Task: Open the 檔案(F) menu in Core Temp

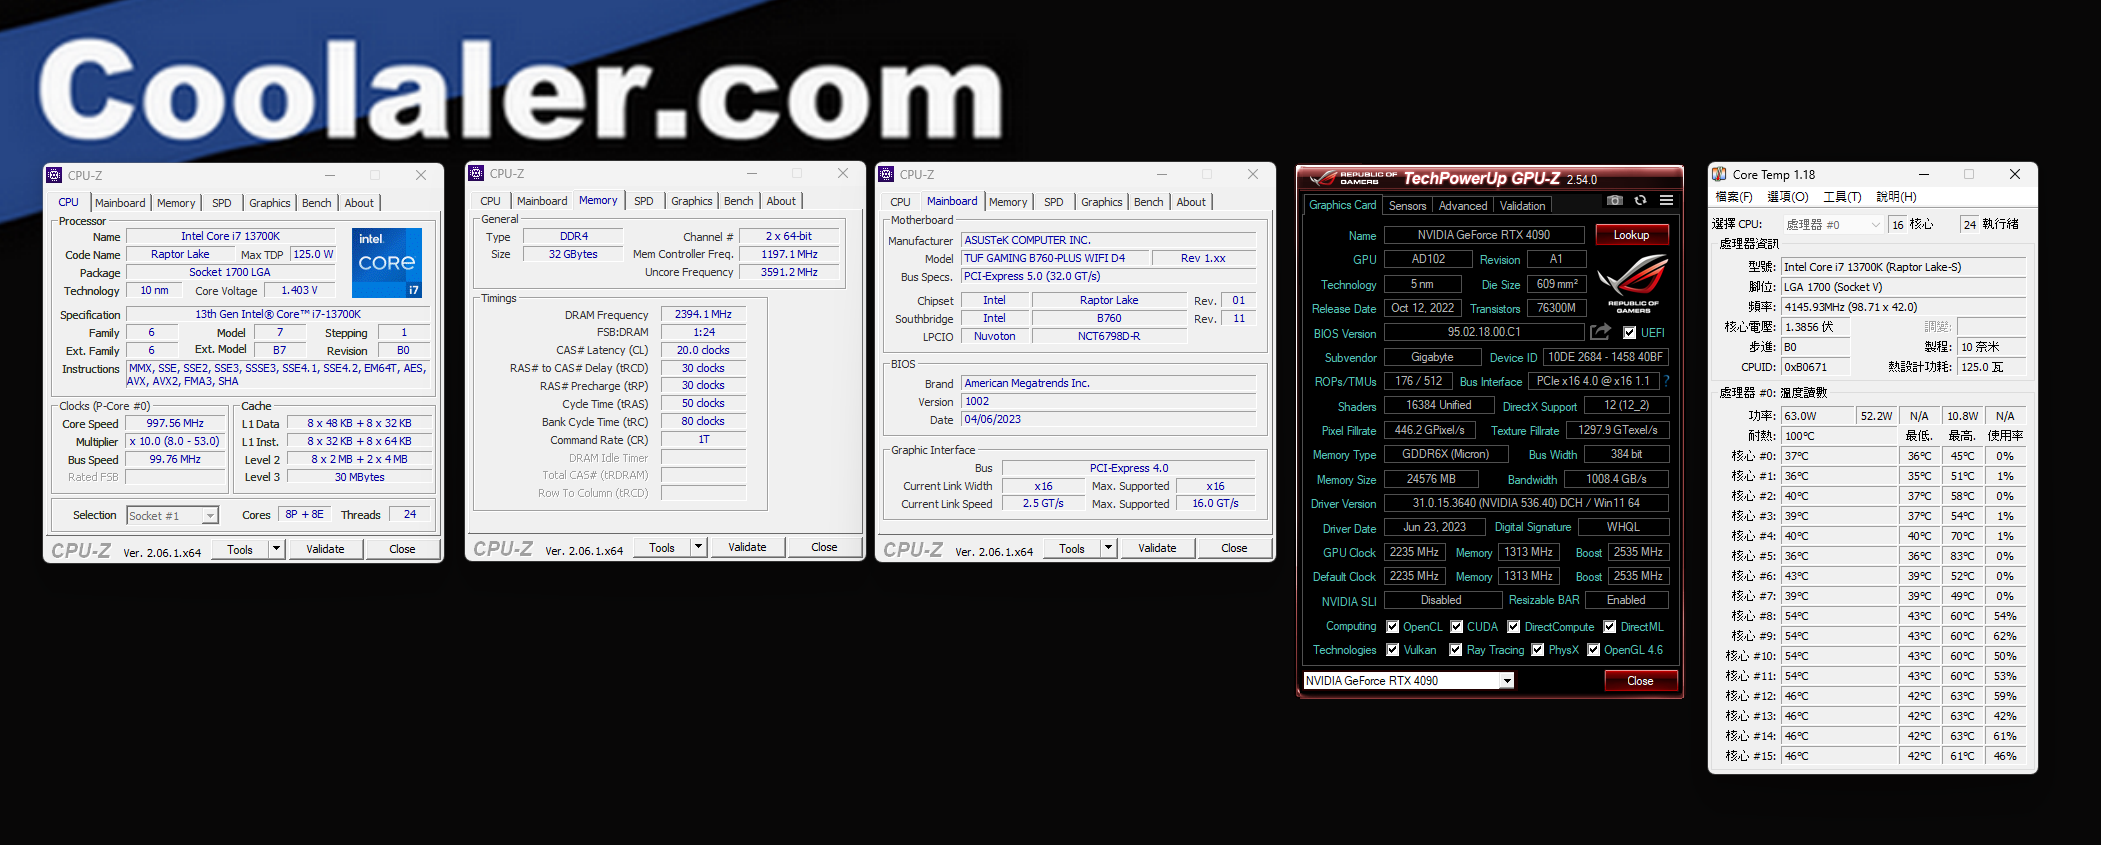Action: [x=1733, y=197]
